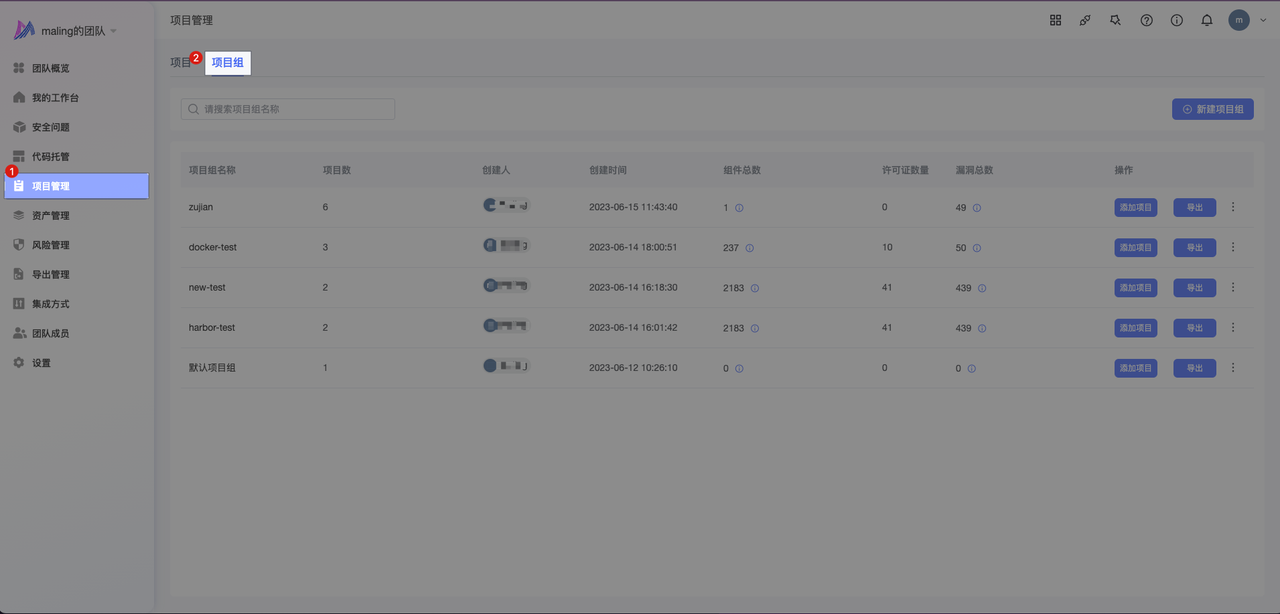Click the info circle icon in header
Screen dimensions: 1280x614
tap(1177, 20)
